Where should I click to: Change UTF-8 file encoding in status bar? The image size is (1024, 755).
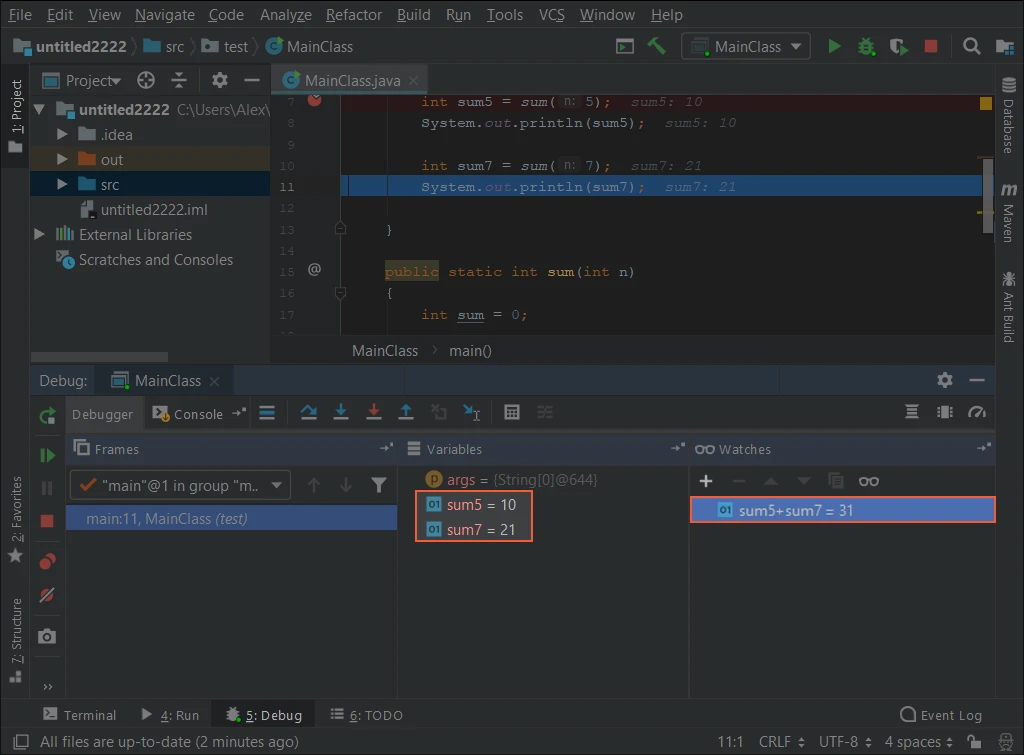844,742
